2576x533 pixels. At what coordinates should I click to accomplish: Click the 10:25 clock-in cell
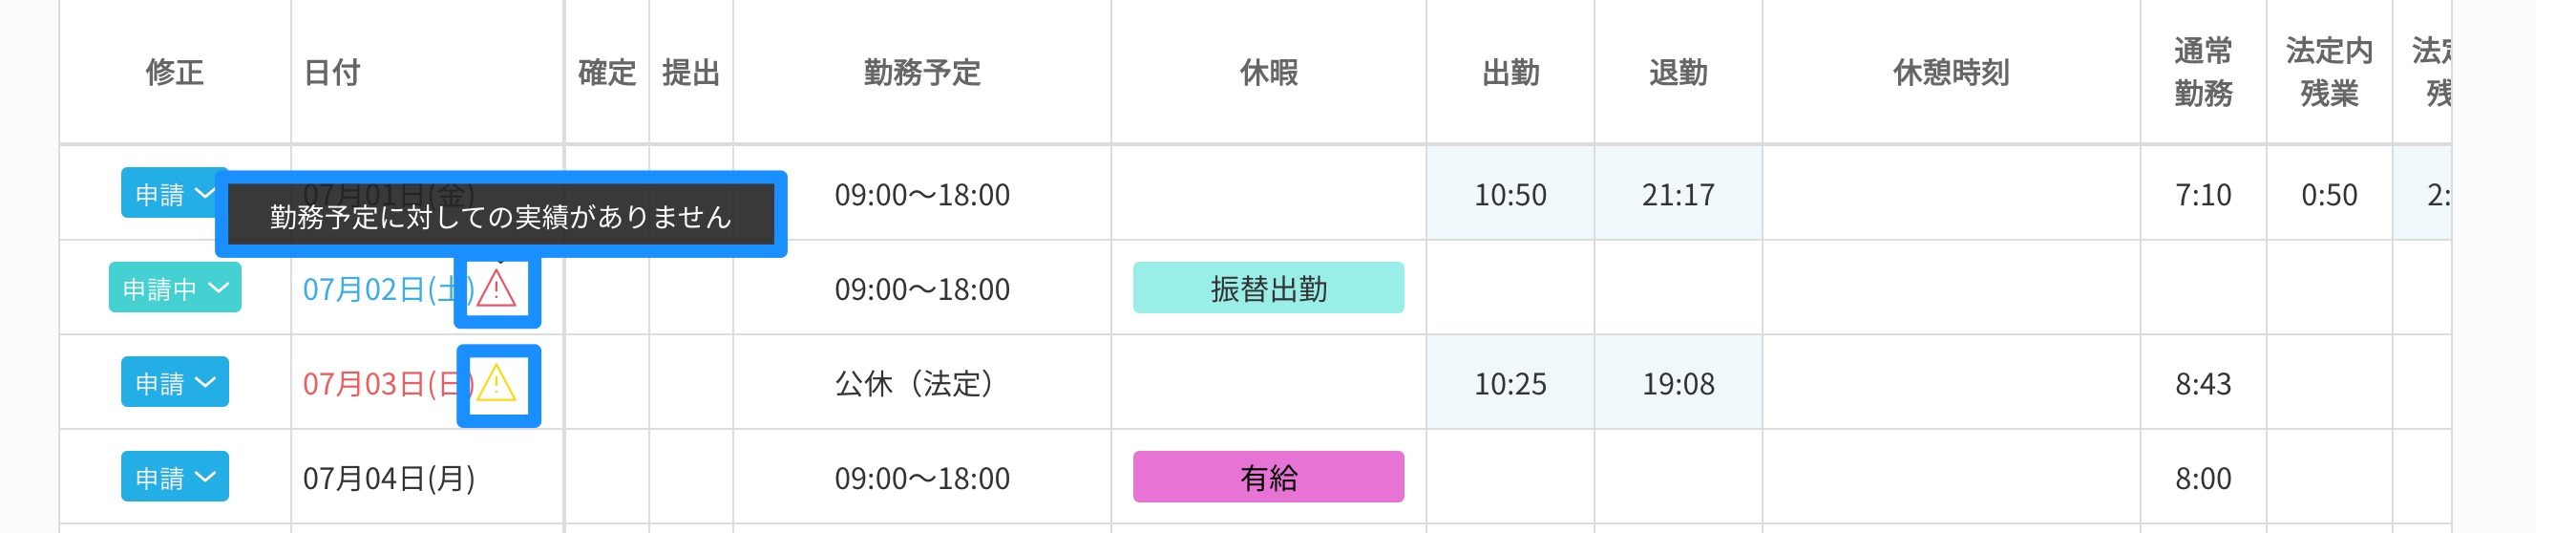(x=1509, y=384)
